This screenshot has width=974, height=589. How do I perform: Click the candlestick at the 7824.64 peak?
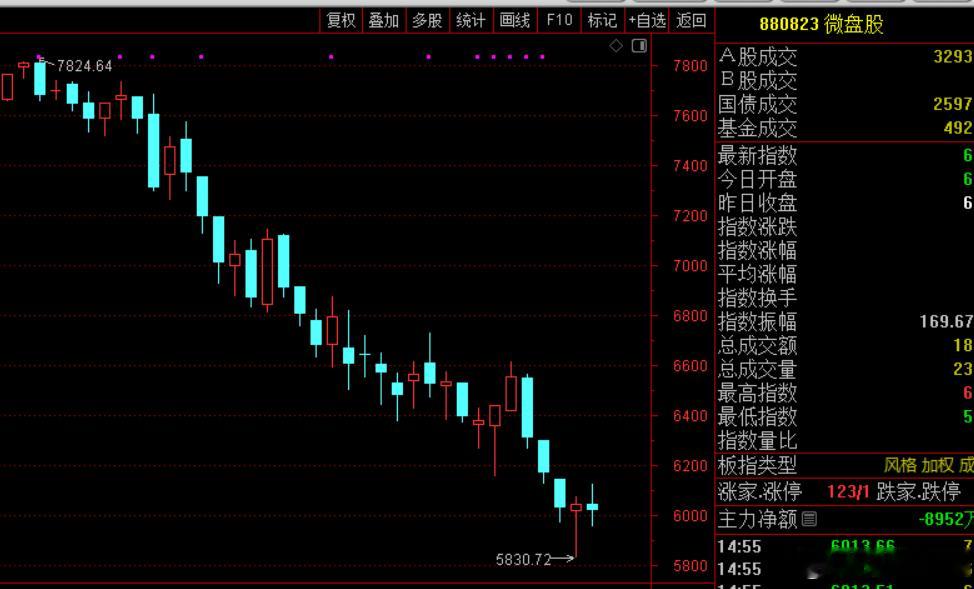pos(40,78)
